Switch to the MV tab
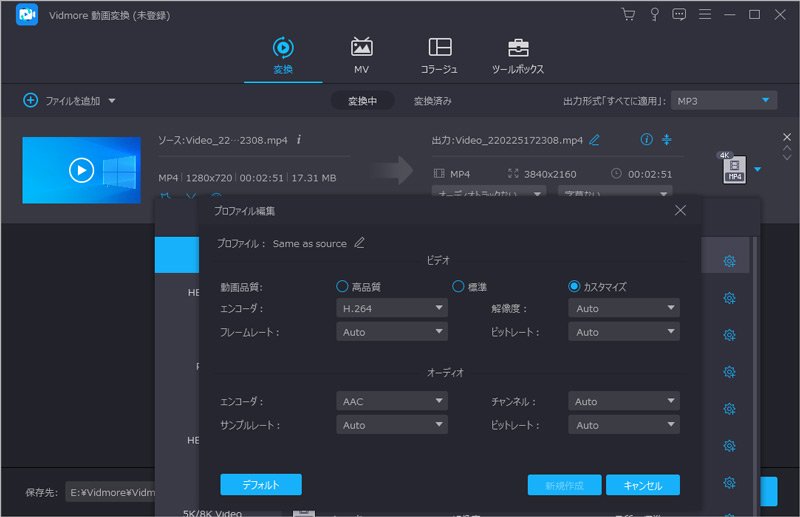Viewport: 800px width, 517px height. 361,55
